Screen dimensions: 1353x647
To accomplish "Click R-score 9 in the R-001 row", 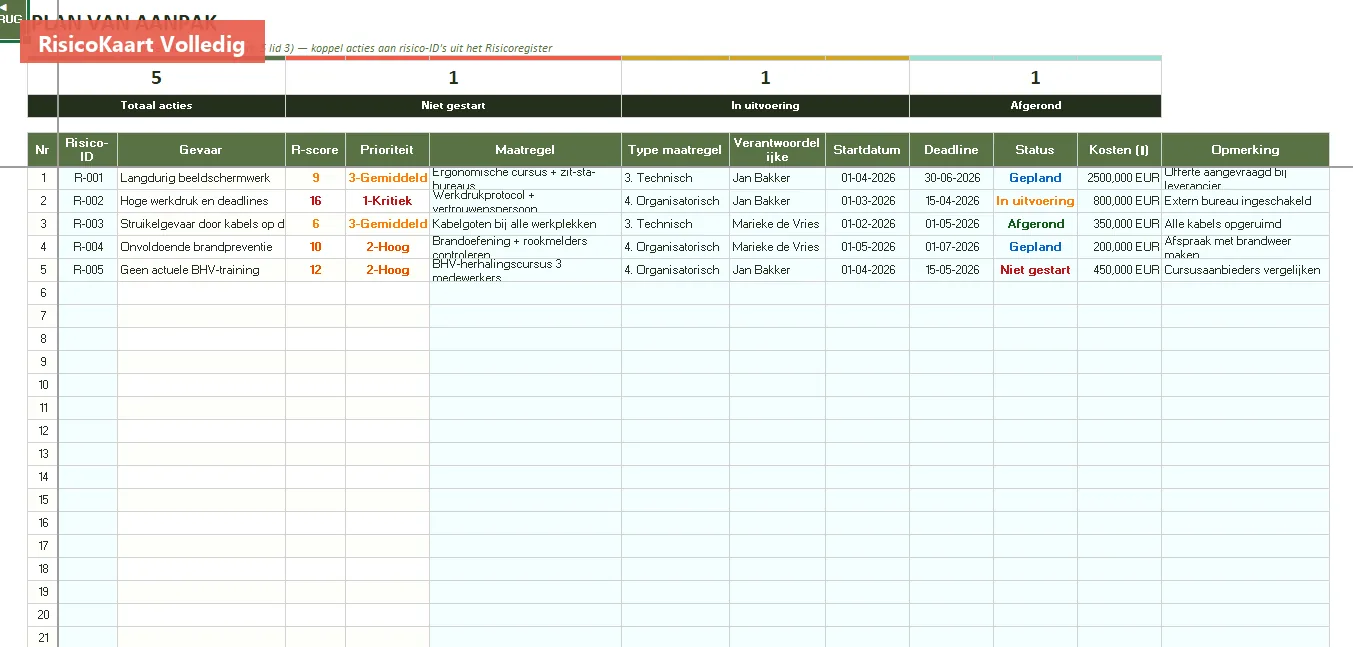I will pyautogui.click(x=315, y=178).
